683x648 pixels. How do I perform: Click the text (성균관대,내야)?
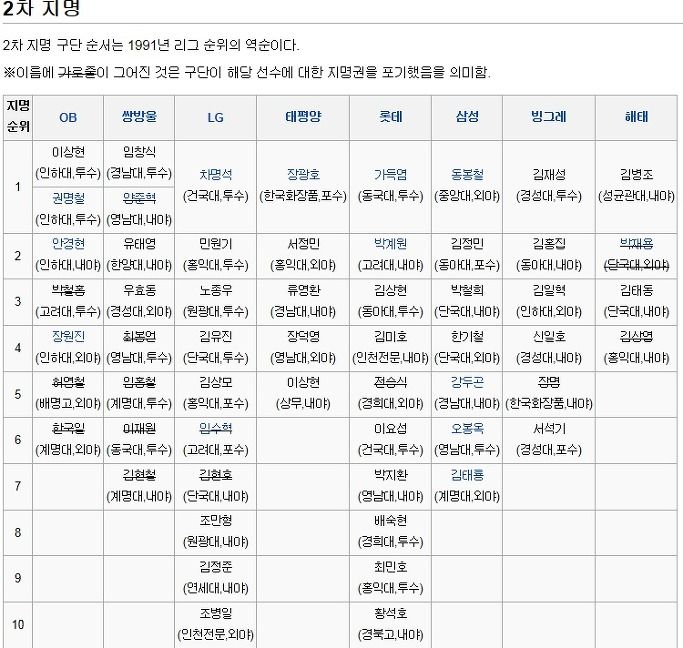(x=636, y=196)
